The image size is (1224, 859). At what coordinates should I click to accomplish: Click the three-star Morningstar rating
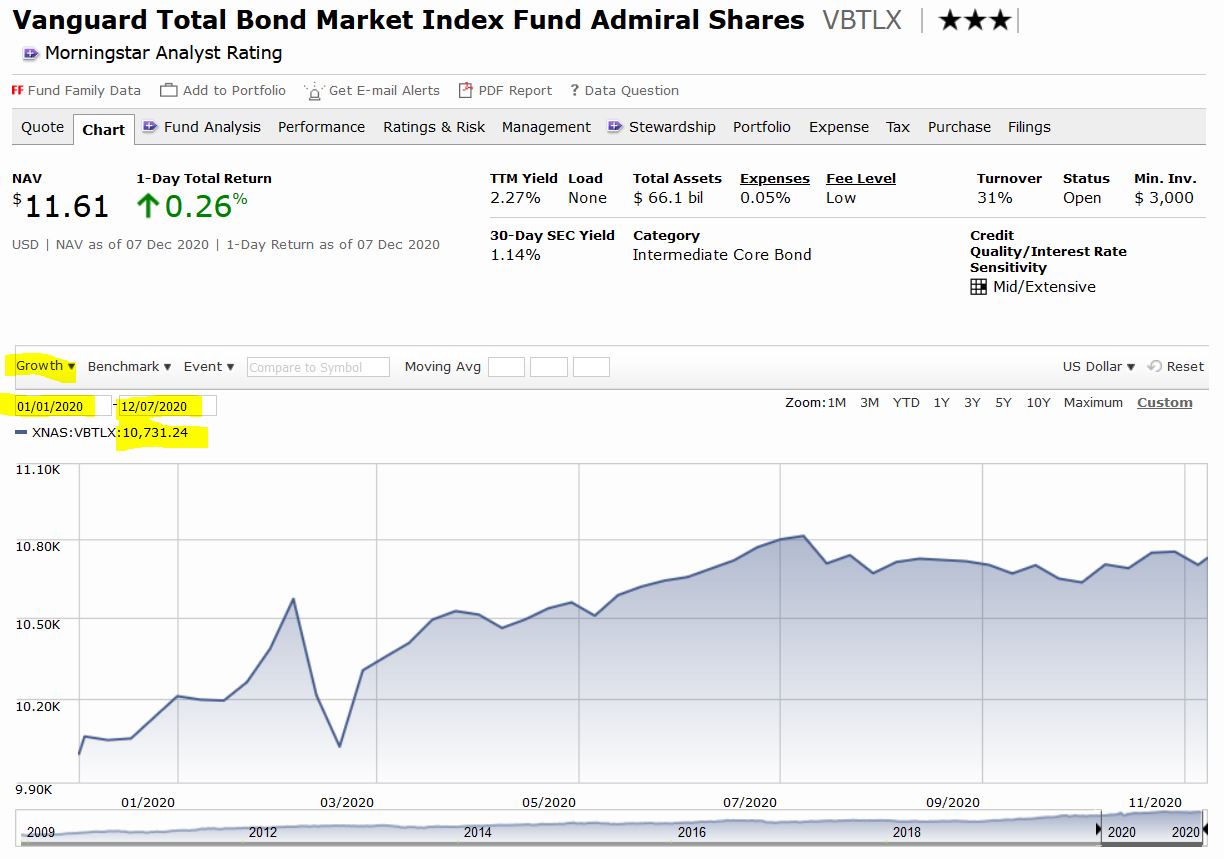click(976, 21)
